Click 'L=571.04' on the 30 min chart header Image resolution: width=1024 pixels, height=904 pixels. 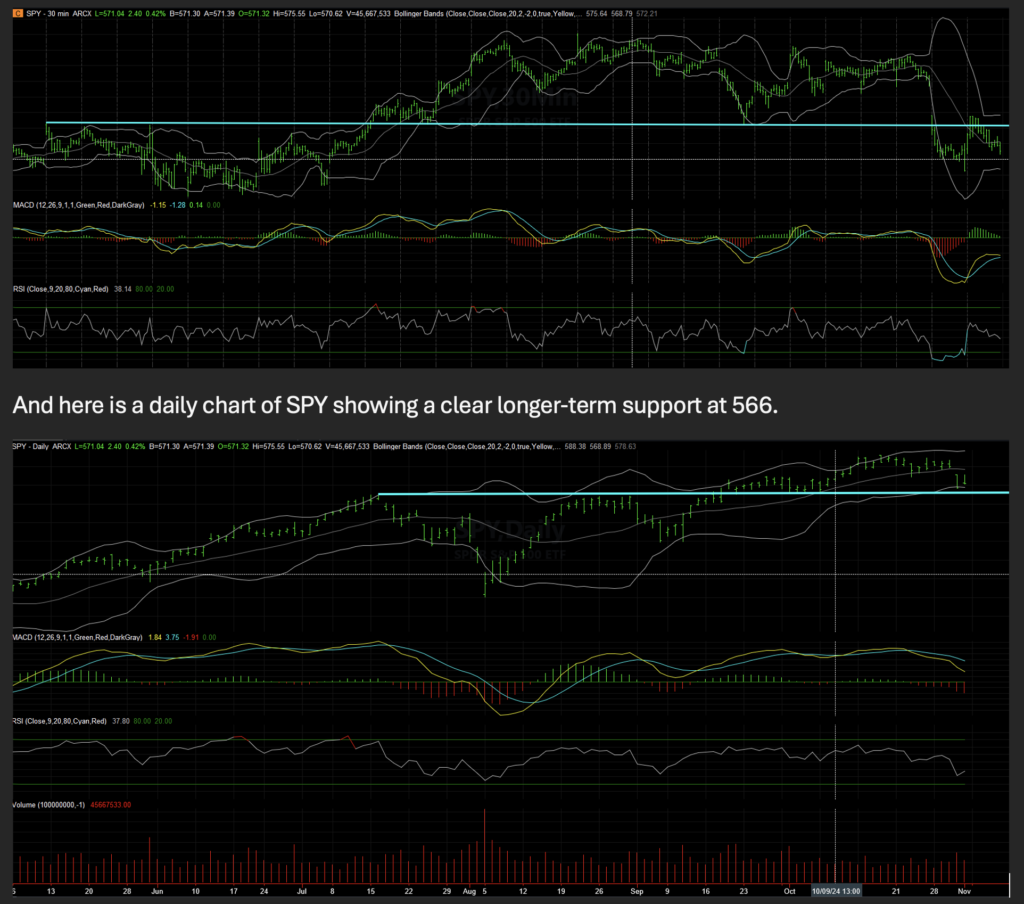[x=109, y=13]
